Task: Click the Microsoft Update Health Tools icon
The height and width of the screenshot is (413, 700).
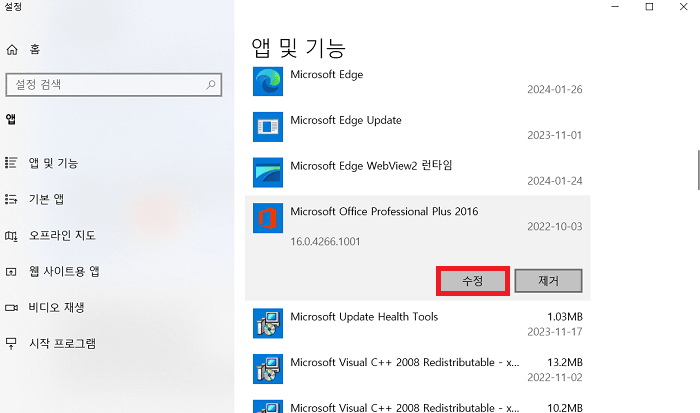Action: [x=268, y=323]
